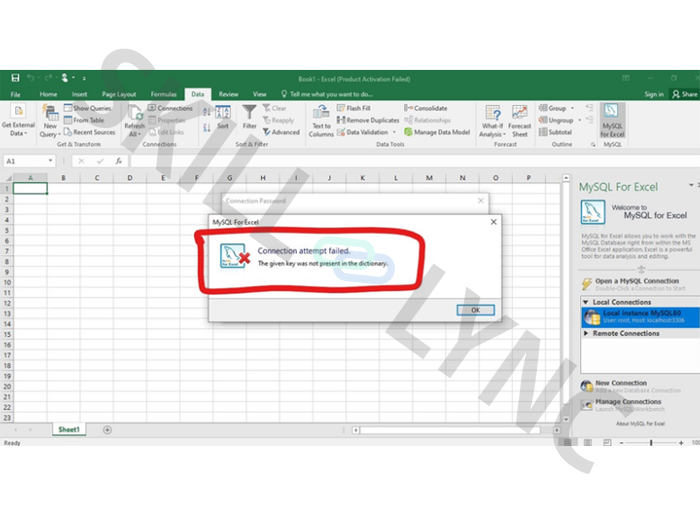This screenshot has width=700, height=514.
Task: Click Consolidate
Action: [x=425, y=108]
